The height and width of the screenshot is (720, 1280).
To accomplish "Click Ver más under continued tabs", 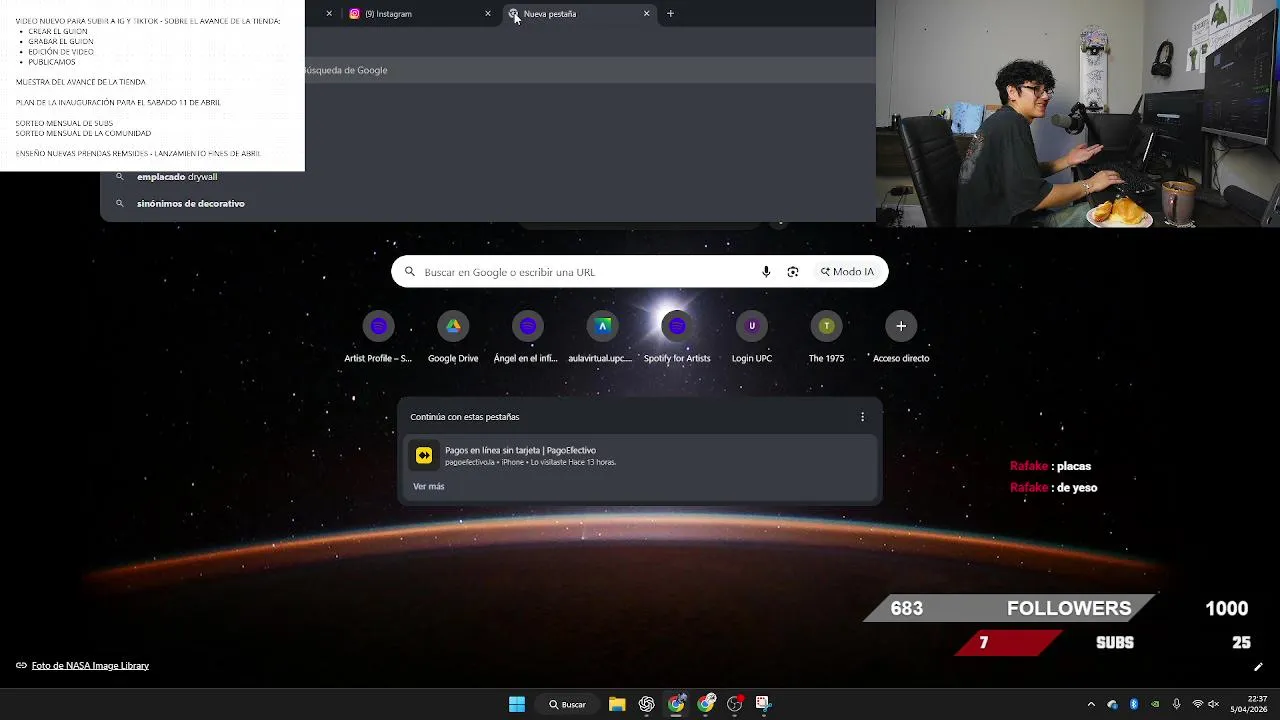I will pyautogui.click(x=429, y=486).
